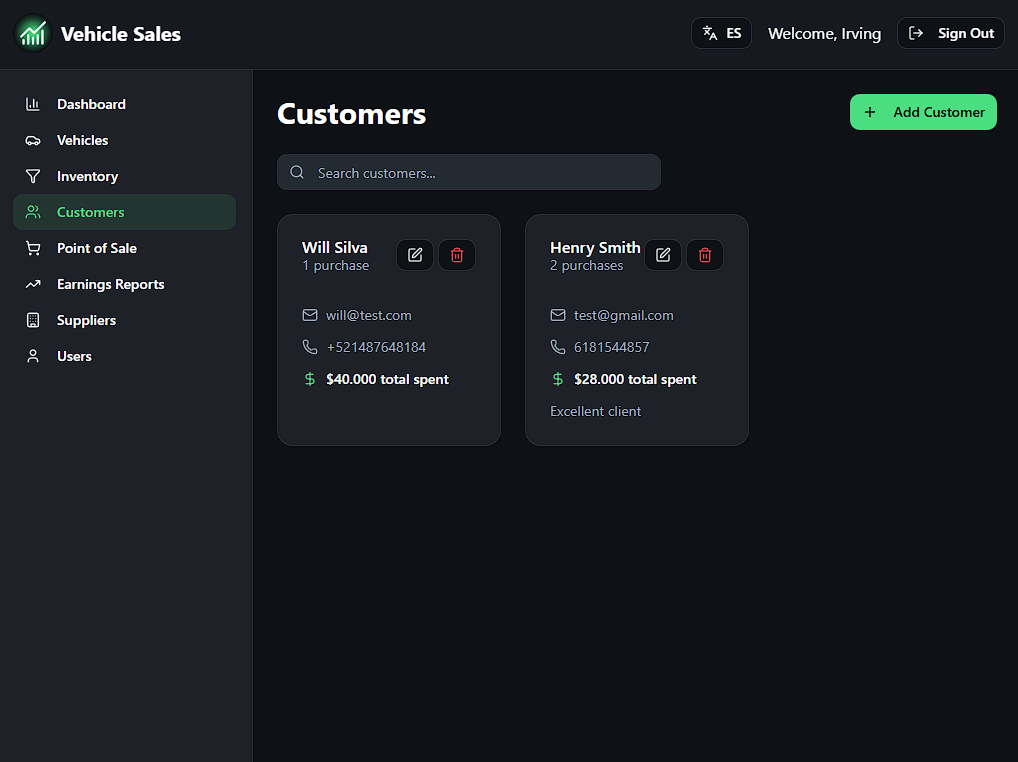Click the 1 purchase label
This screenshot has height=762, width=1018.
click(x=336, y=265)
